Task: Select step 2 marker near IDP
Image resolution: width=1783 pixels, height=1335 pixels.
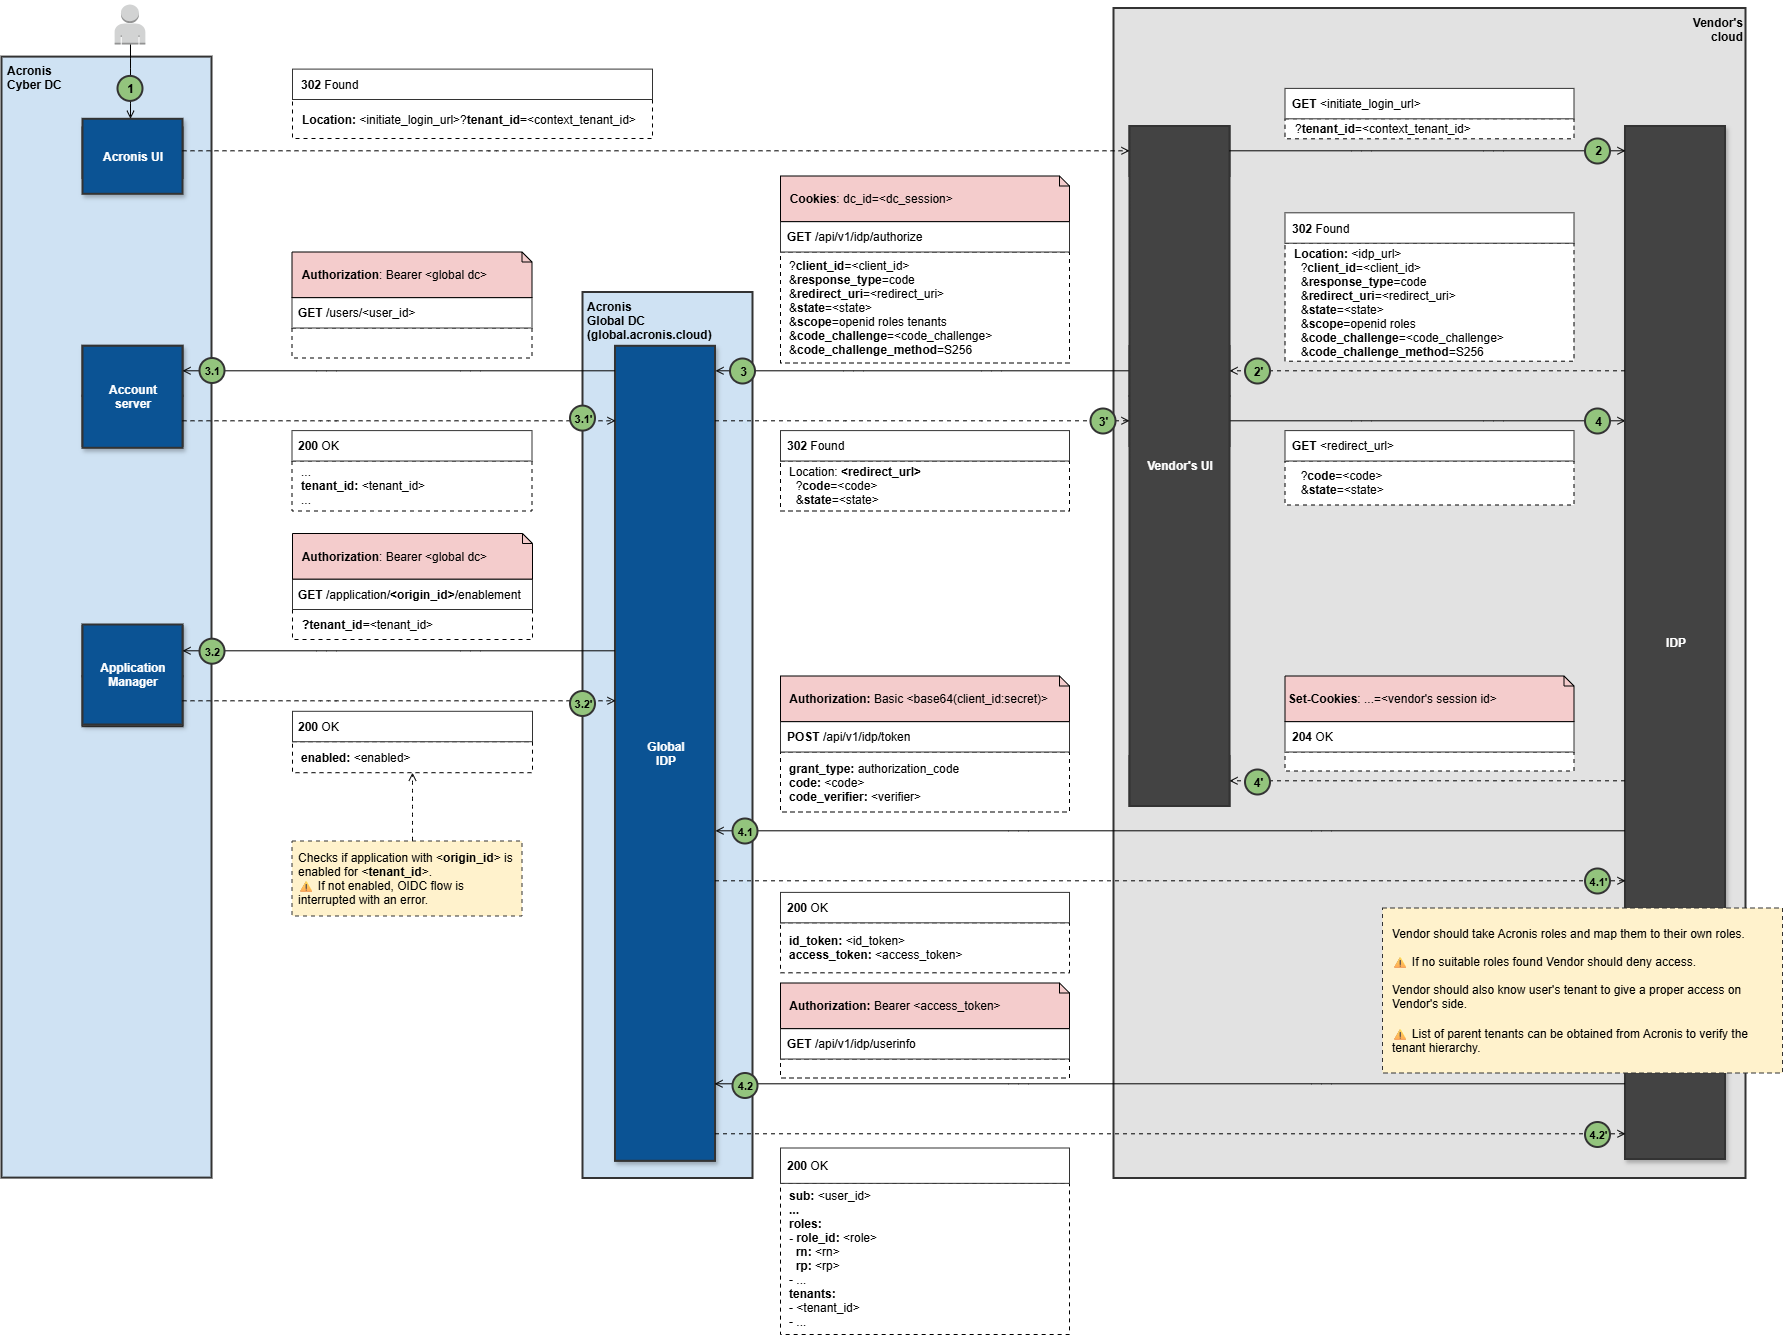Action: (x=1597, y=151)
